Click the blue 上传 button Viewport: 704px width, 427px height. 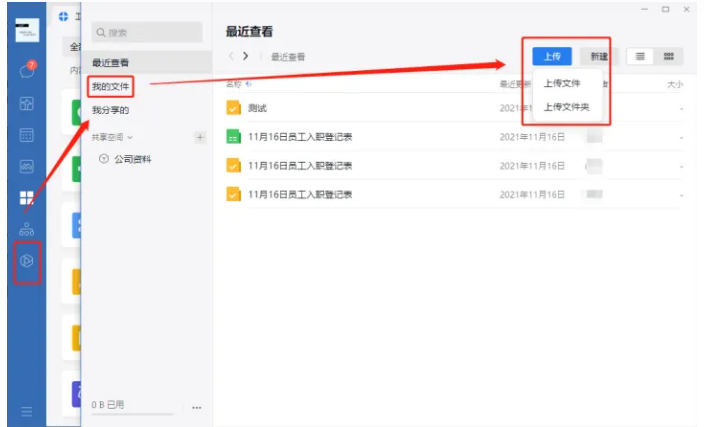point(552,56)
